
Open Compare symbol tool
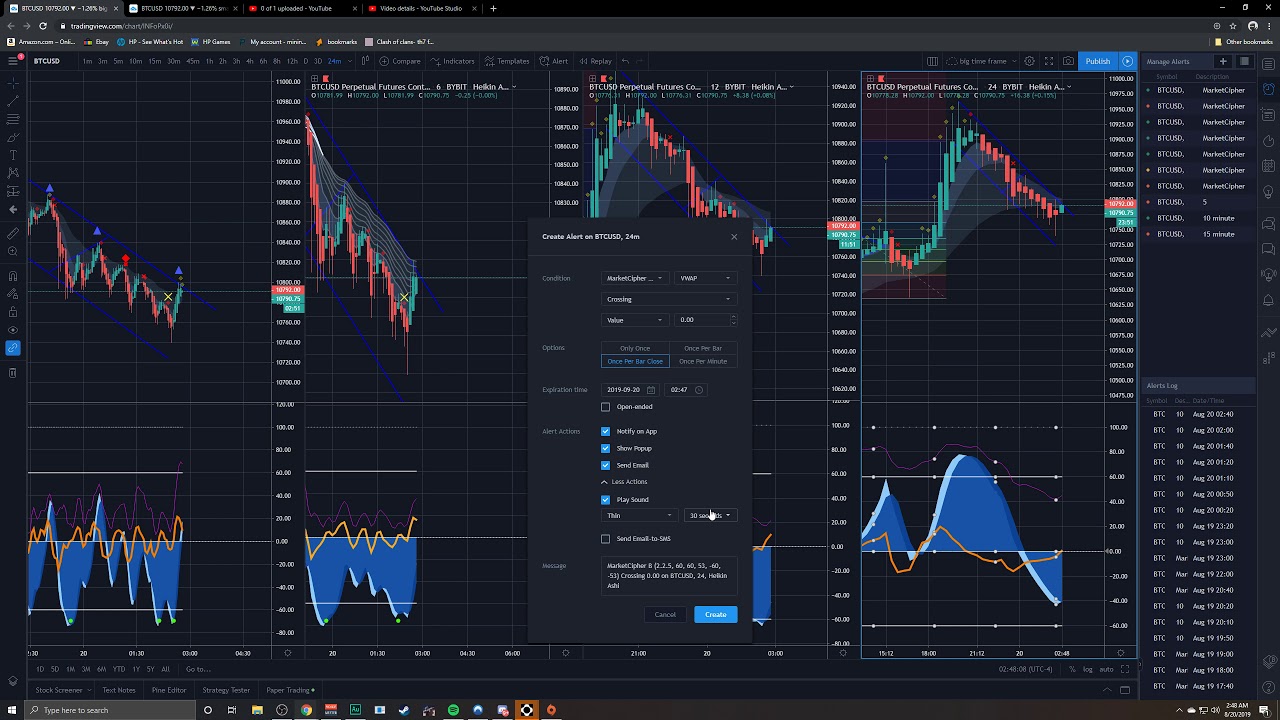[400, 61]
